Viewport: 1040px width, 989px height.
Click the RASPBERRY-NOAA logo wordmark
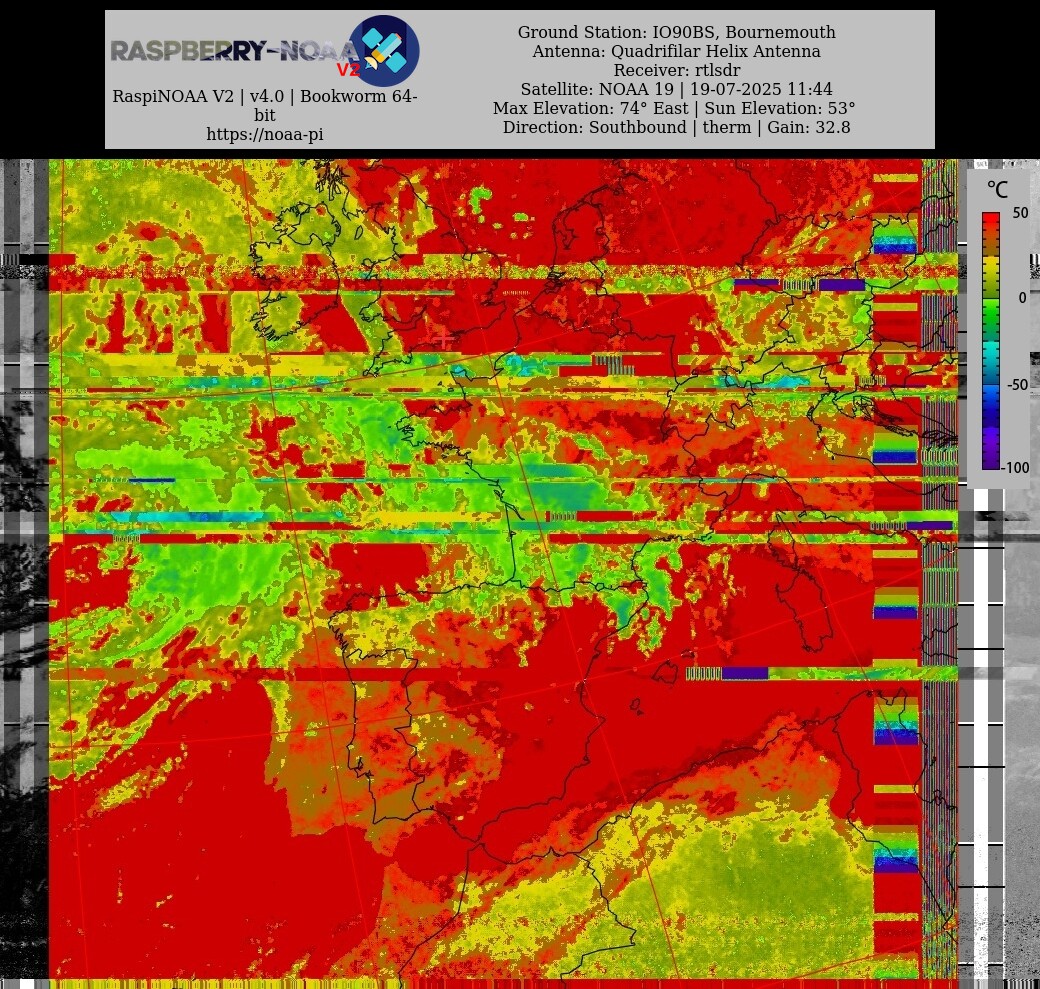tap(235, 50)
